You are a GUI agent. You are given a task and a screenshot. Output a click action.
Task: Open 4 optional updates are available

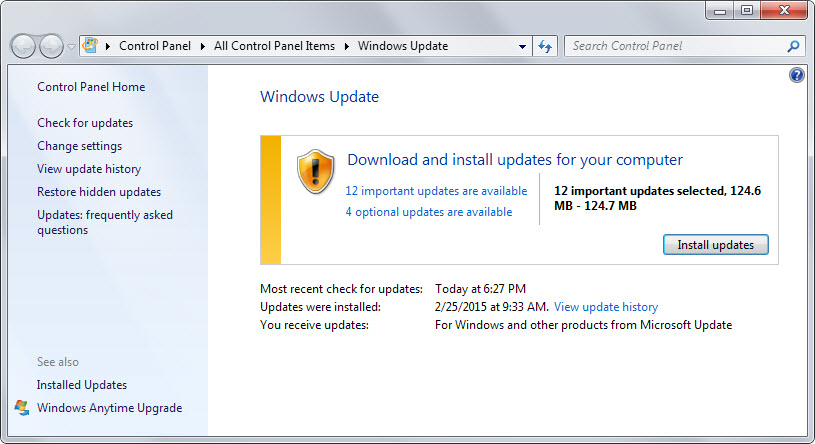point(429,212)
